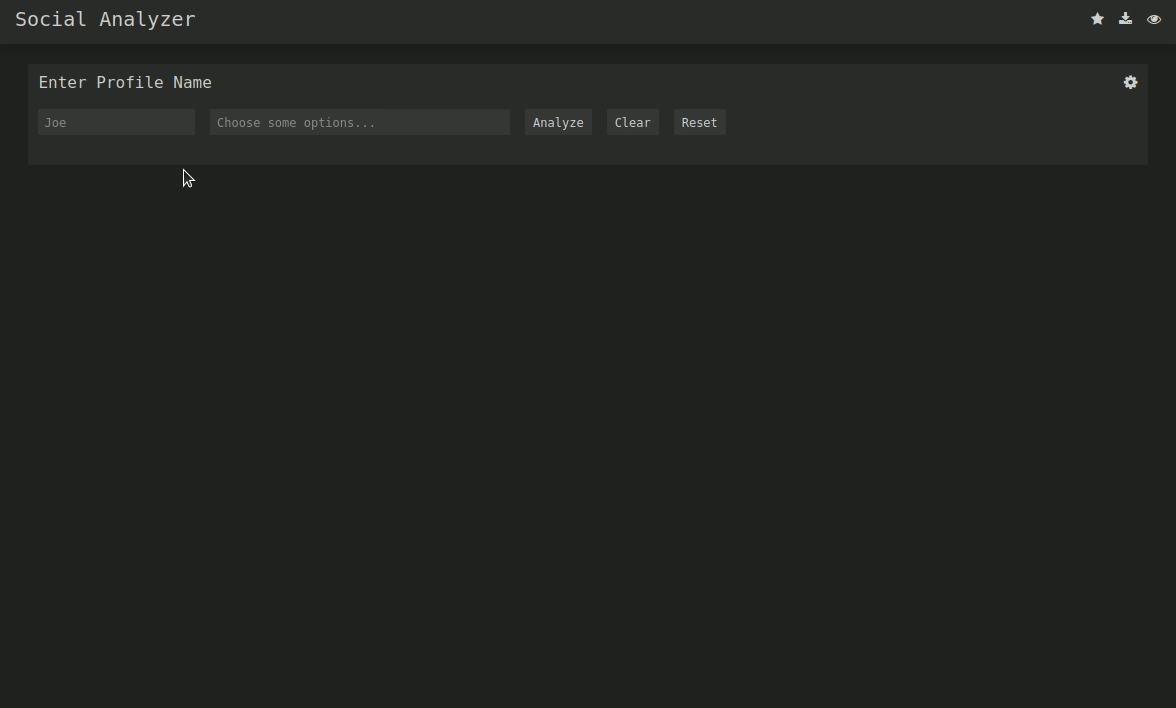Viewport: 1176px width, 708px height.
Task: Click the eye icon in header
Action: [1154, 19]
